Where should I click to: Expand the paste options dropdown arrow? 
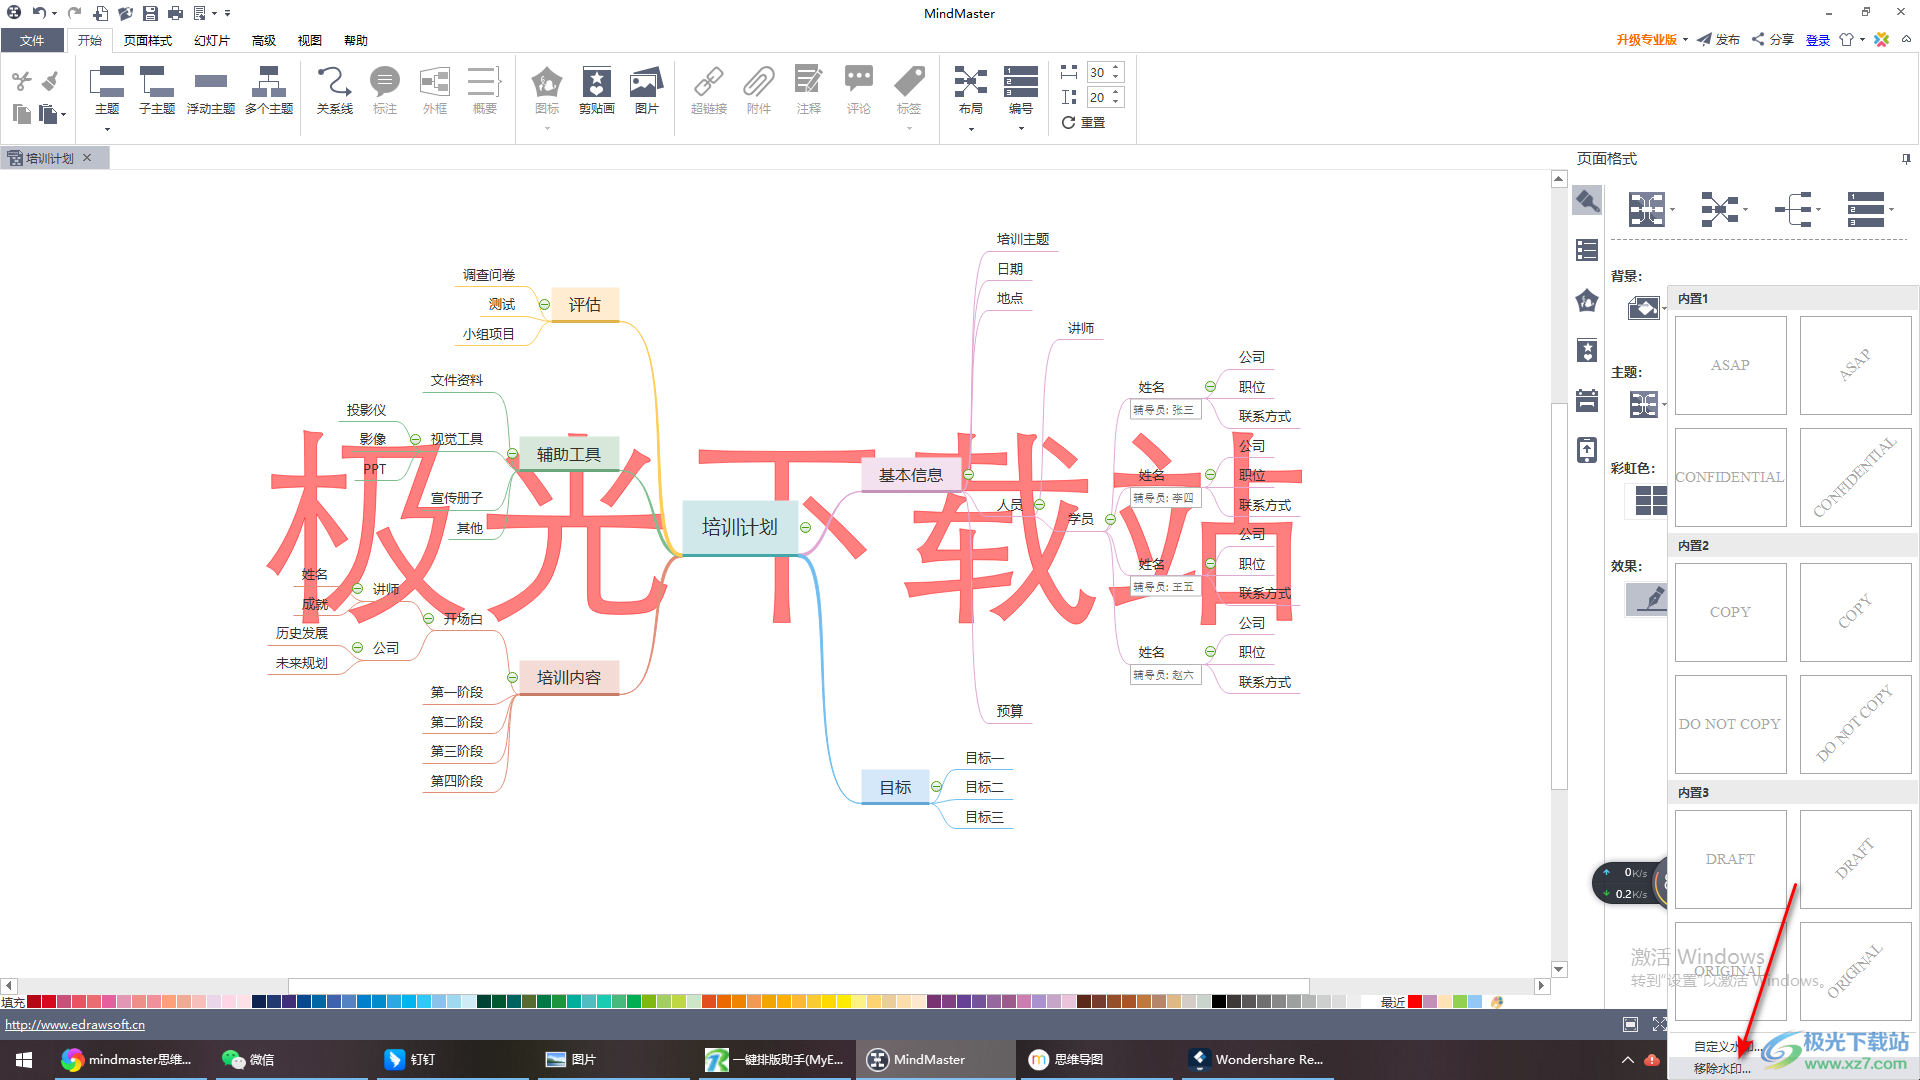(x=63, y=115)
